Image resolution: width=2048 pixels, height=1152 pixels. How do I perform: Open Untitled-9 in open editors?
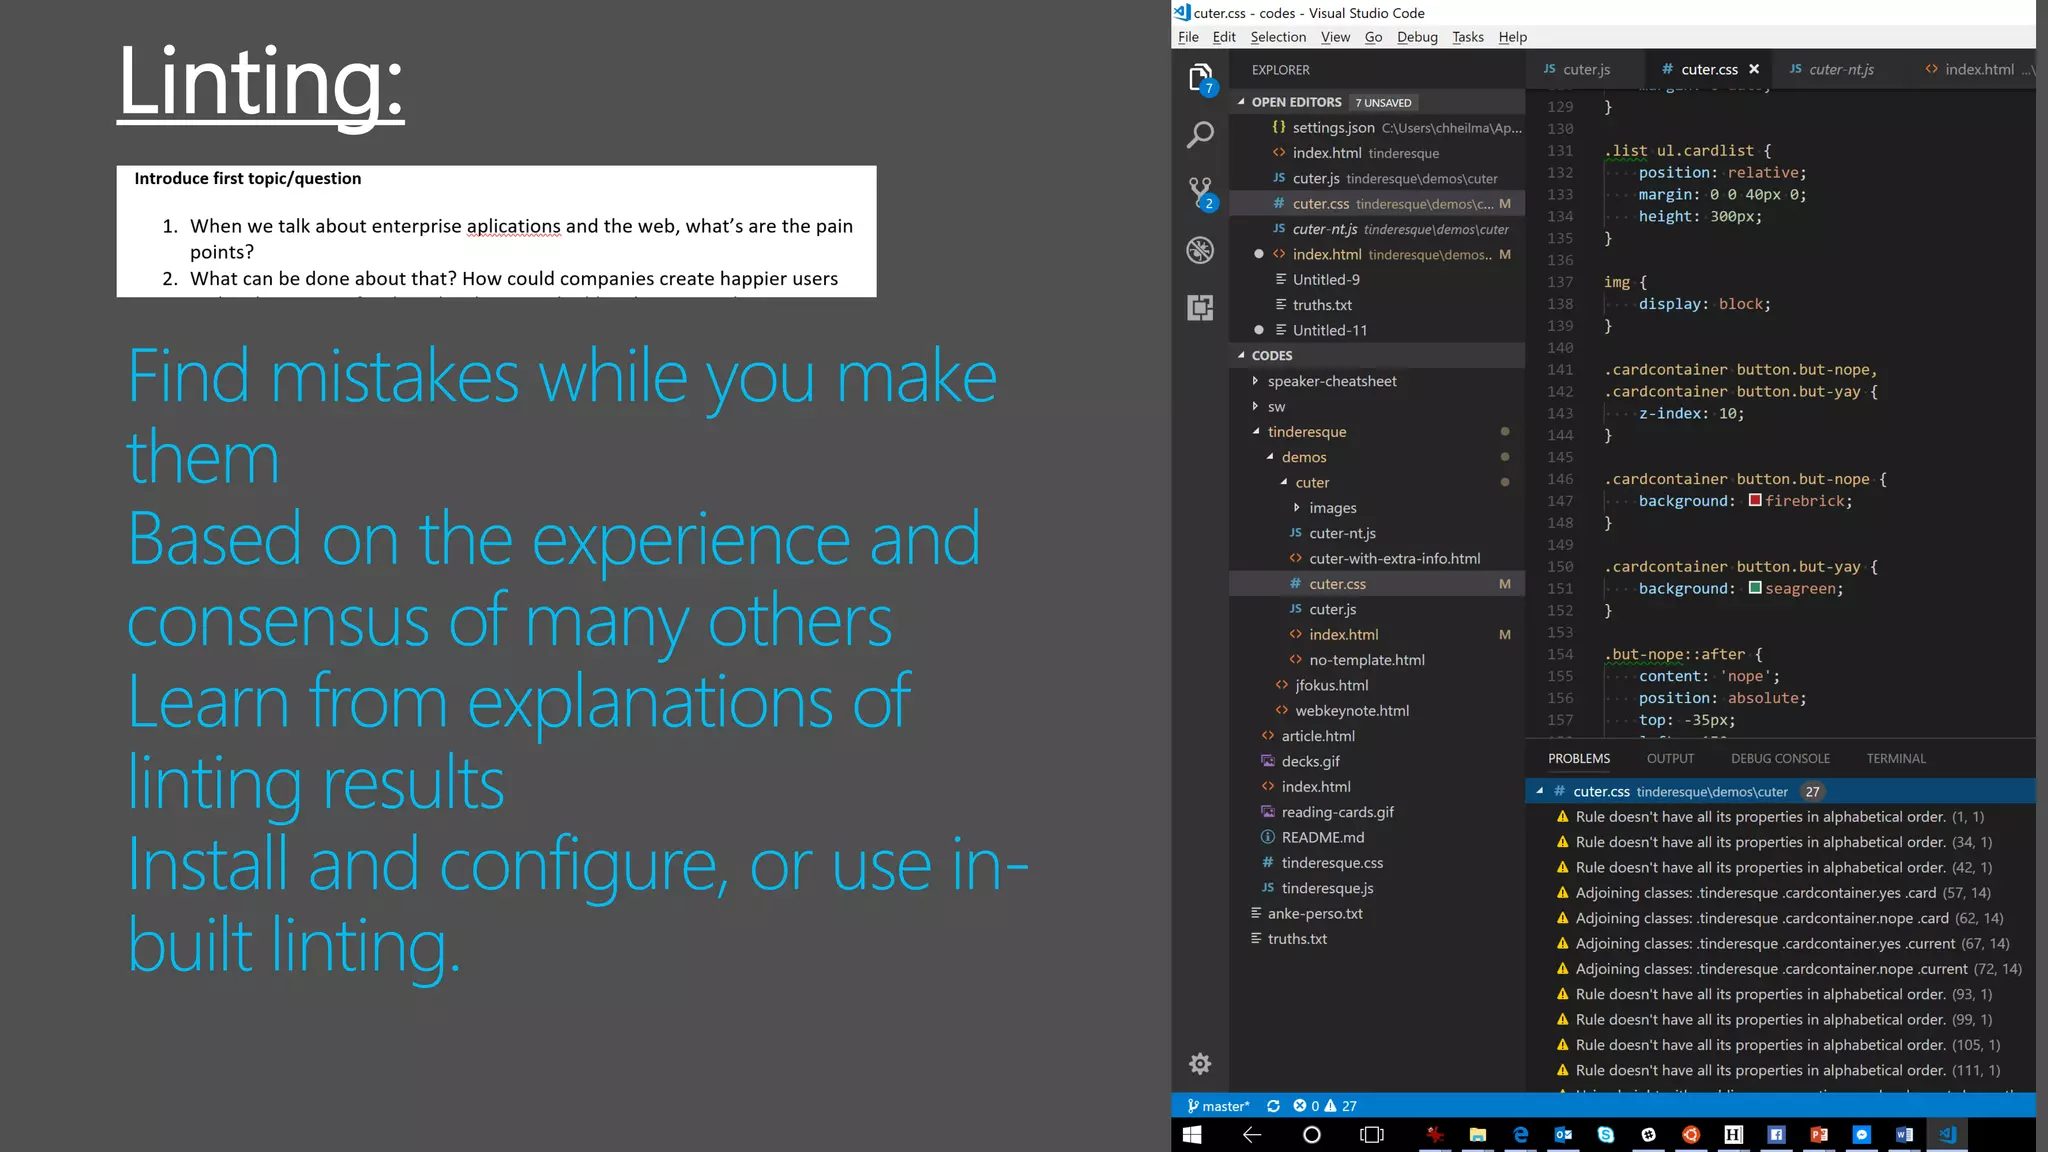pyautogui.click(x=1377, y=280)
